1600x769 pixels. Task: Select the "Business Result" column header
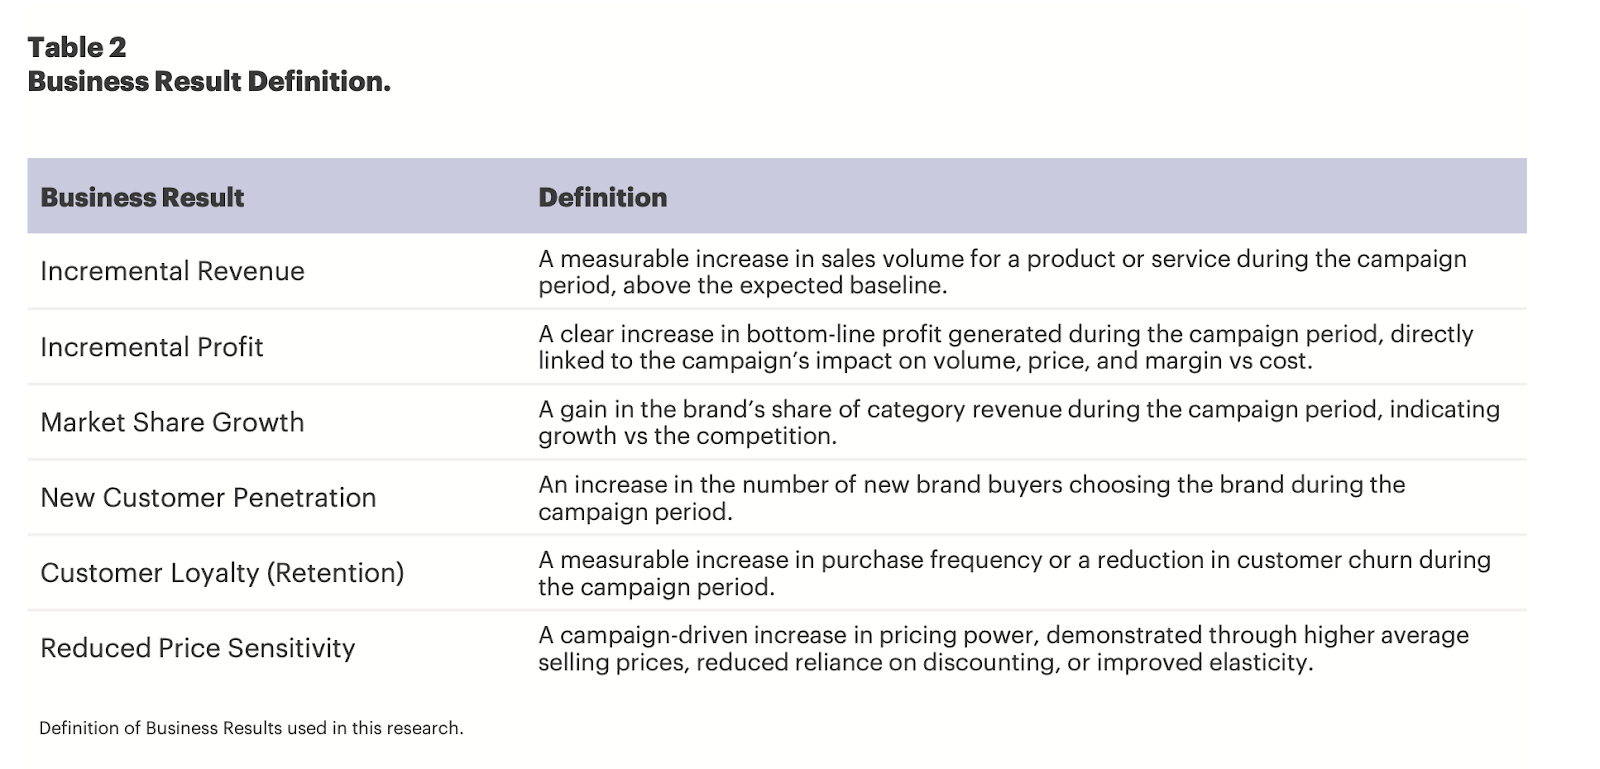(142, 197)
